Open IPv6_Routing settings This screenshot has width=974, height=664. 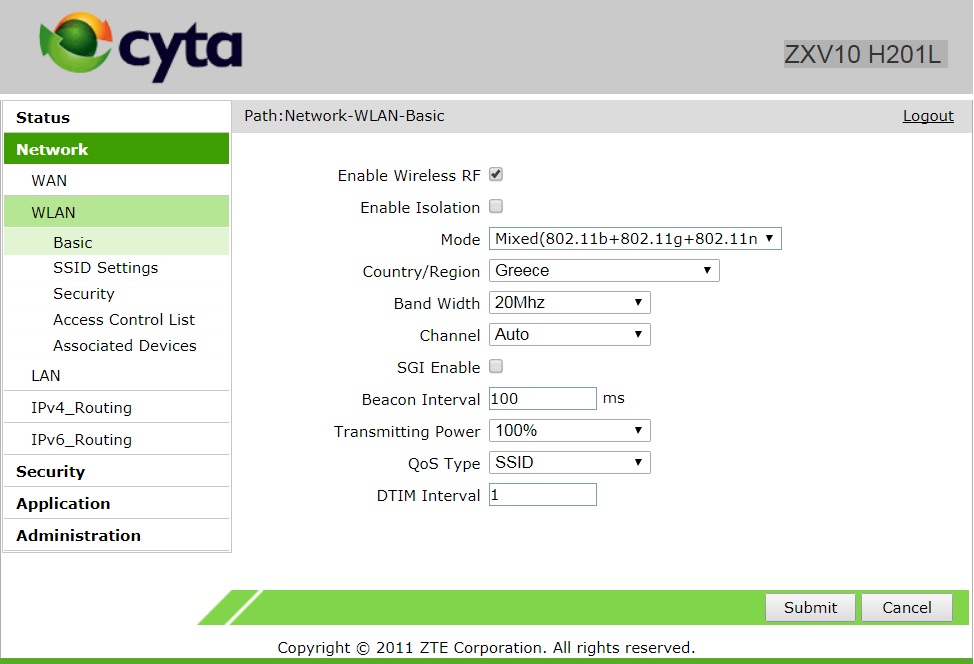tap(117, 440)
